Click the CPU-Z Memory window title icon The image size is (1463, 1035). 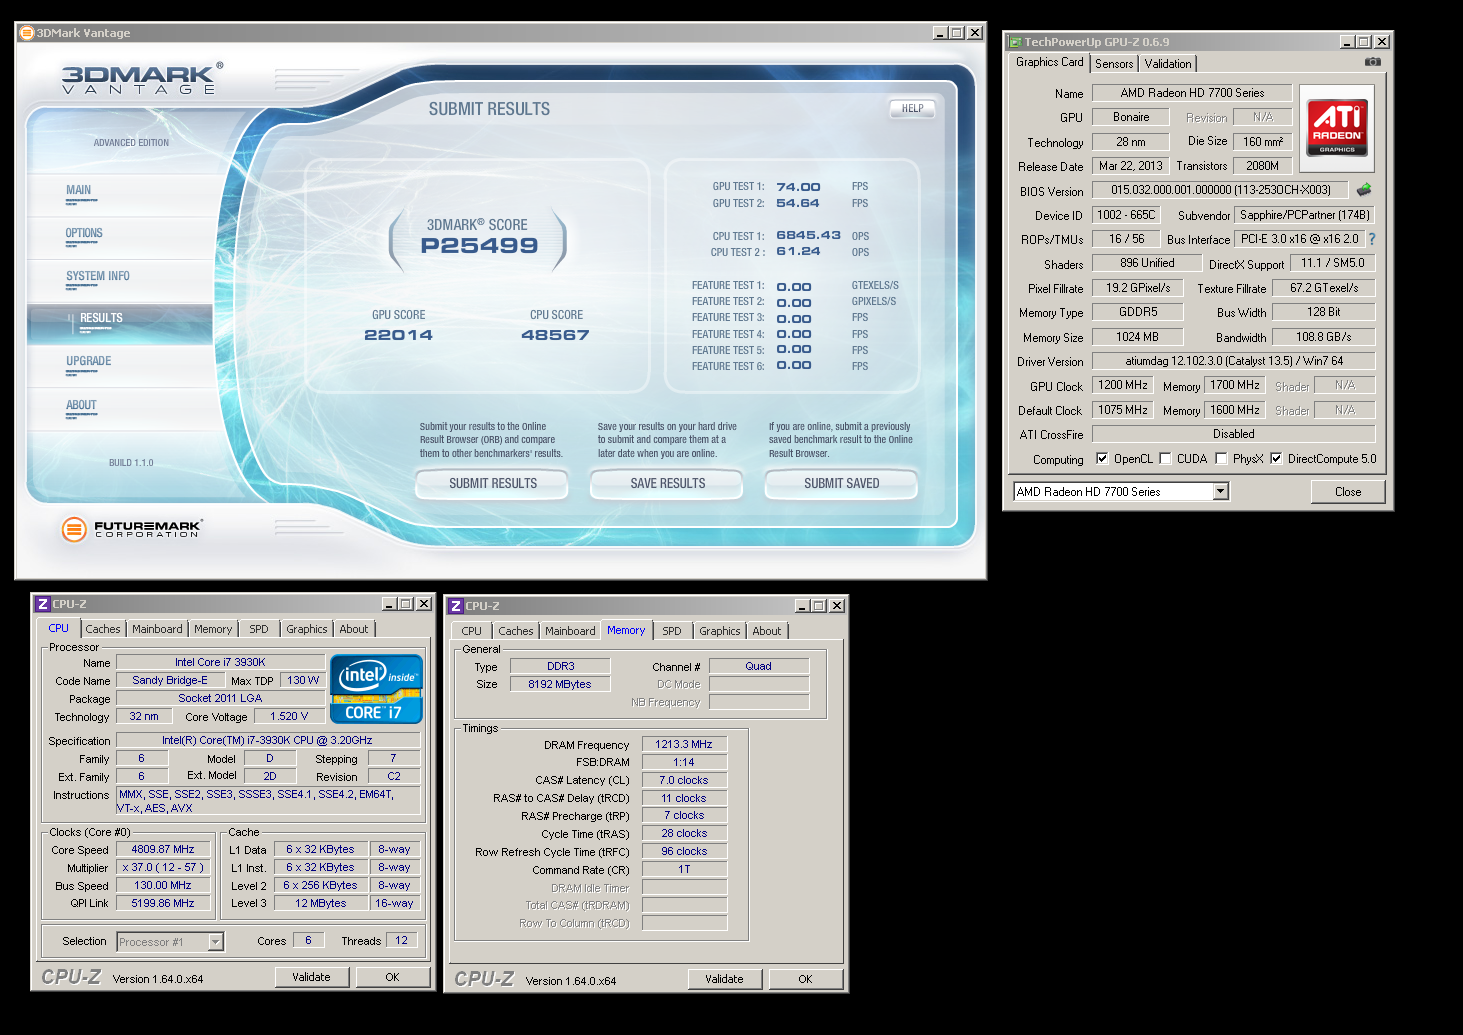[455, 606]
